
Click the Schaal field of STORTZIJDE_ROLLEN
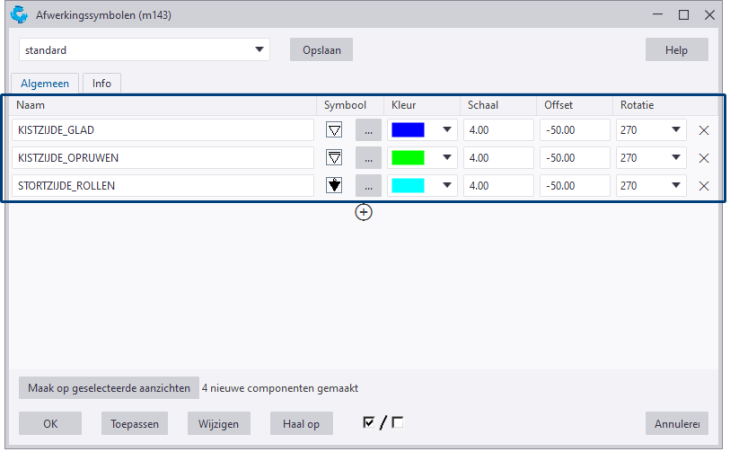498,186
